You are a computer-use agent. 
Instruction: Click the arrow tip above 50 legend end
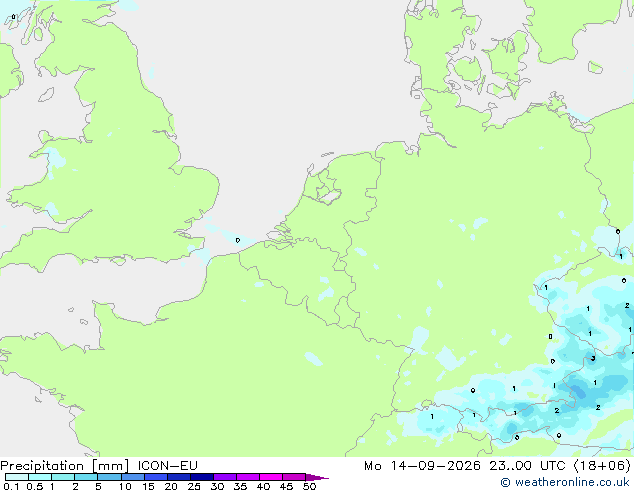(318, 477)
